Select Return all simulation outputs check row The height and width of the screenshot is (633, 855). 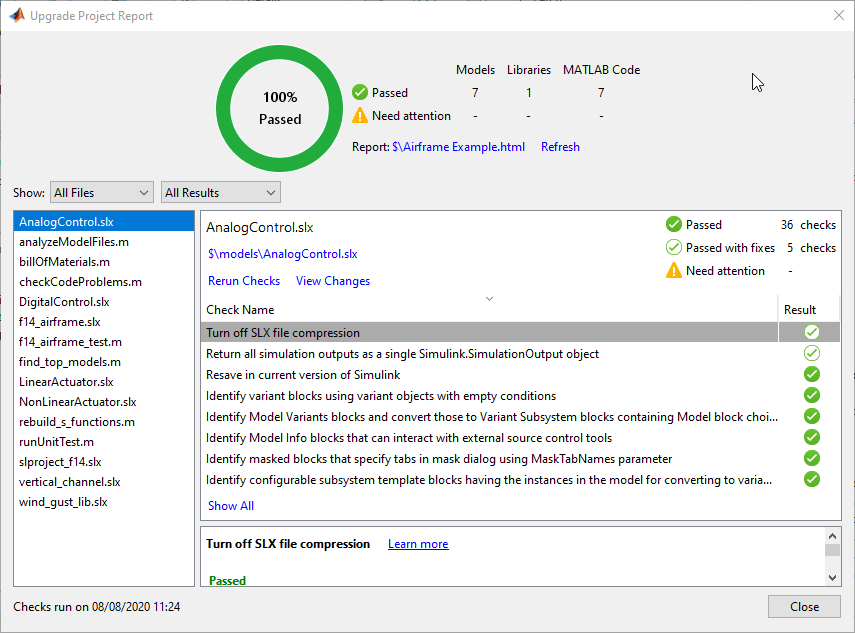pos(489,354)
